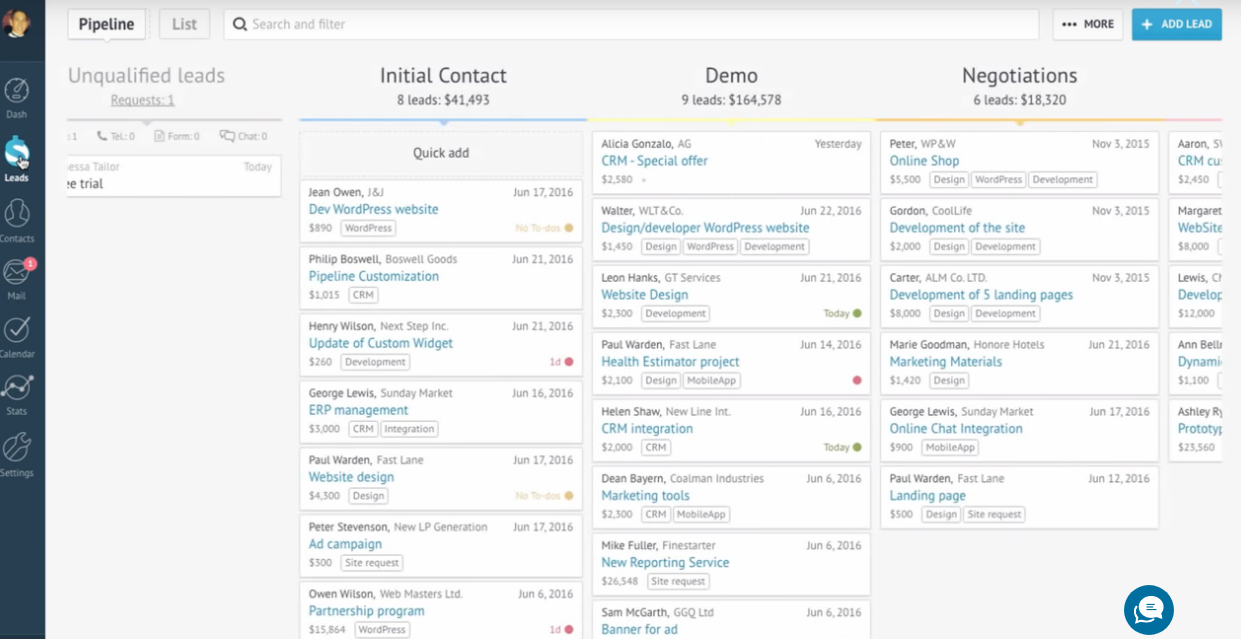The height and width of the screenshot is (639, 1241).
Task: Click the Requests: 1 link
Action: 142,100
